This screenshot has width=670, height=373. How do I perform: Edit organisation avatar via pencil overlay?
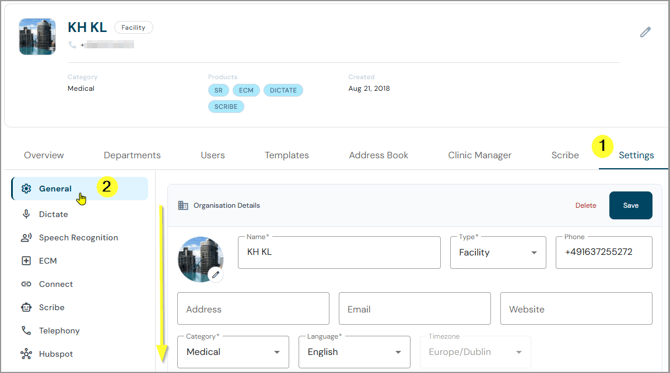216,274
